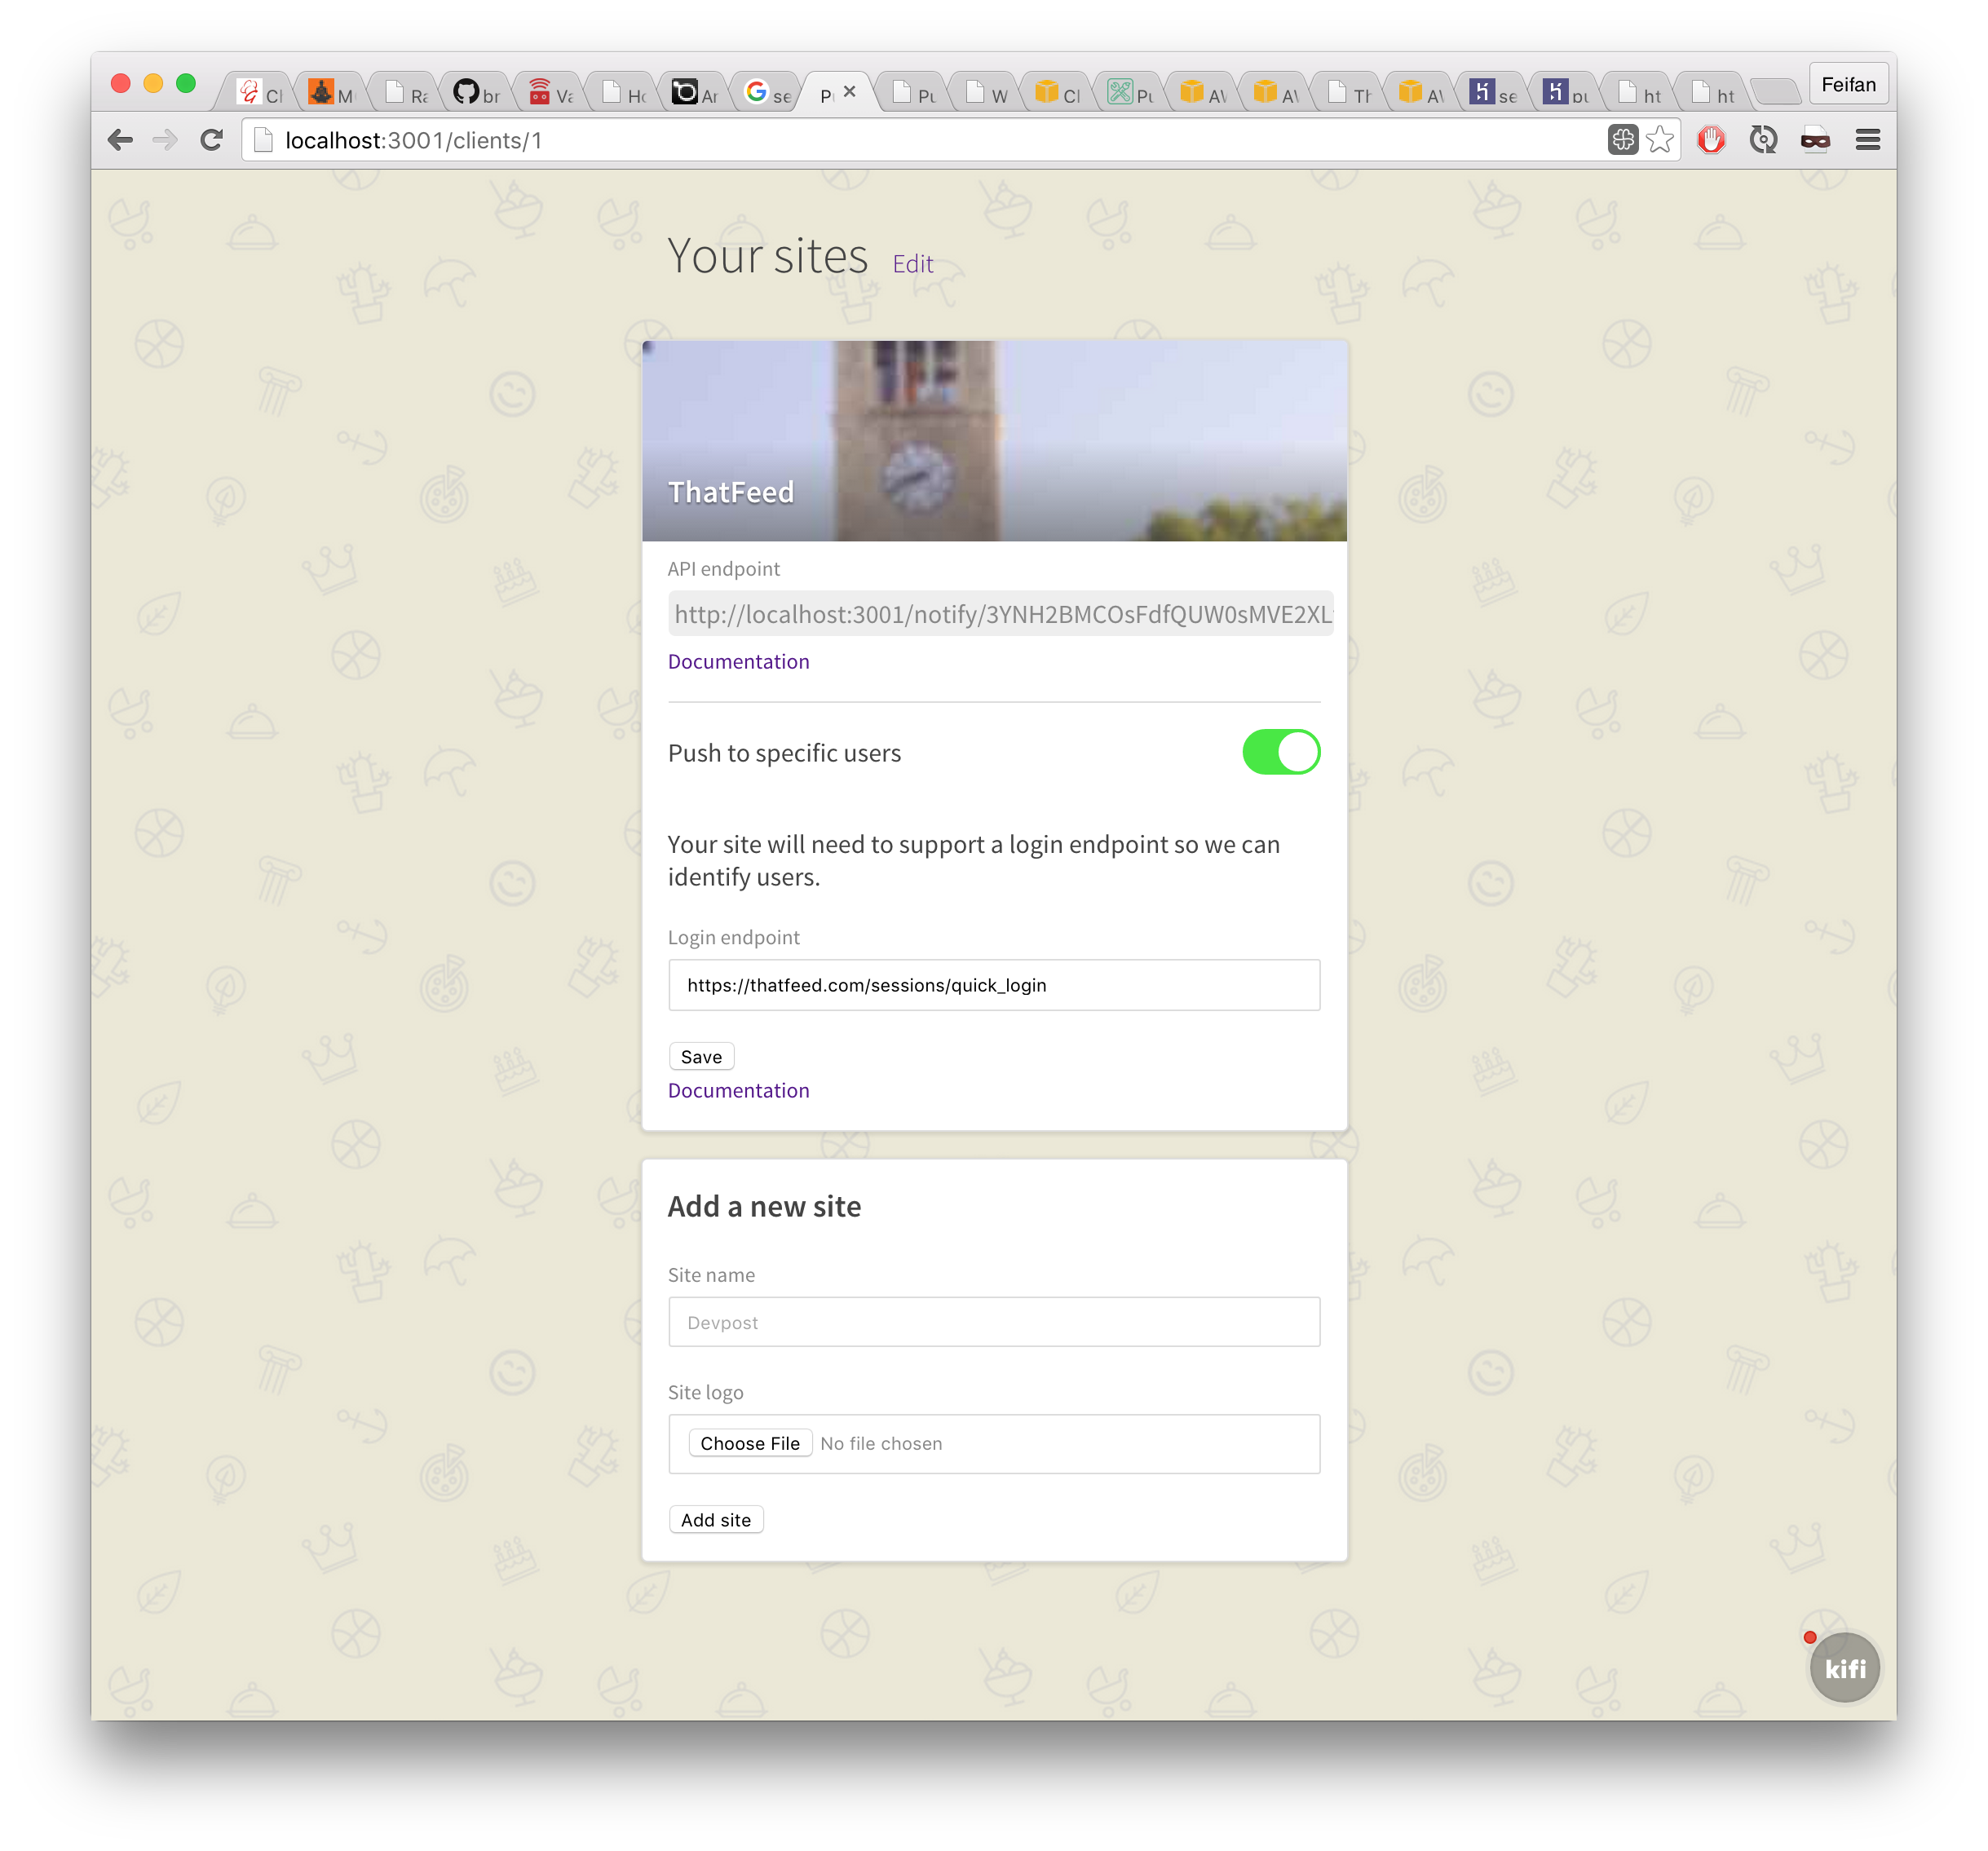Screen dimensions: 1988x1851
Task: Click the Add site button
Action: pyautogui.click(x=715, y=1520)
